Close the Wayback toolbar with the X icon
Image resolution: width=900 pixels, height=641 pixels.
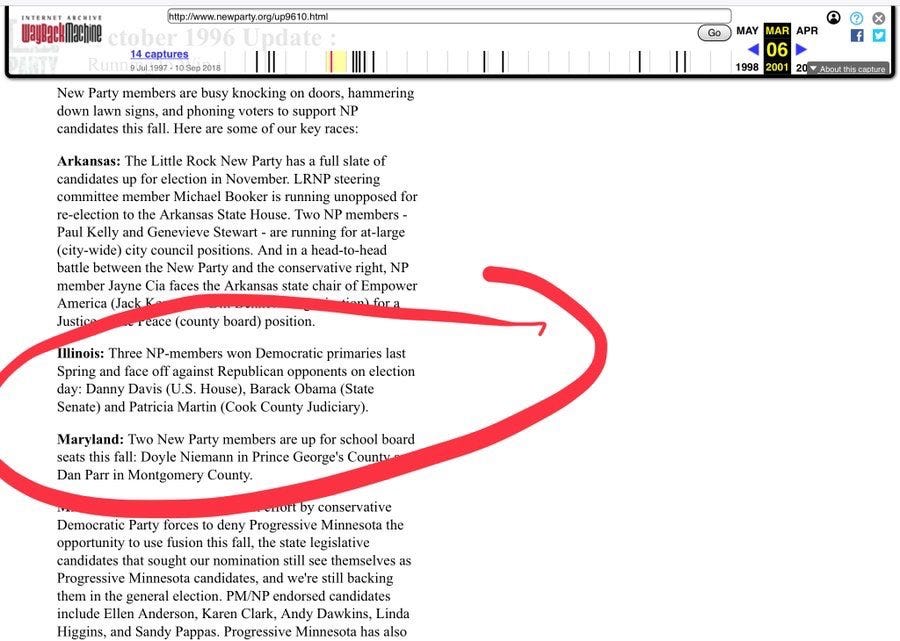pyautogui.click(x=879, y=18)
